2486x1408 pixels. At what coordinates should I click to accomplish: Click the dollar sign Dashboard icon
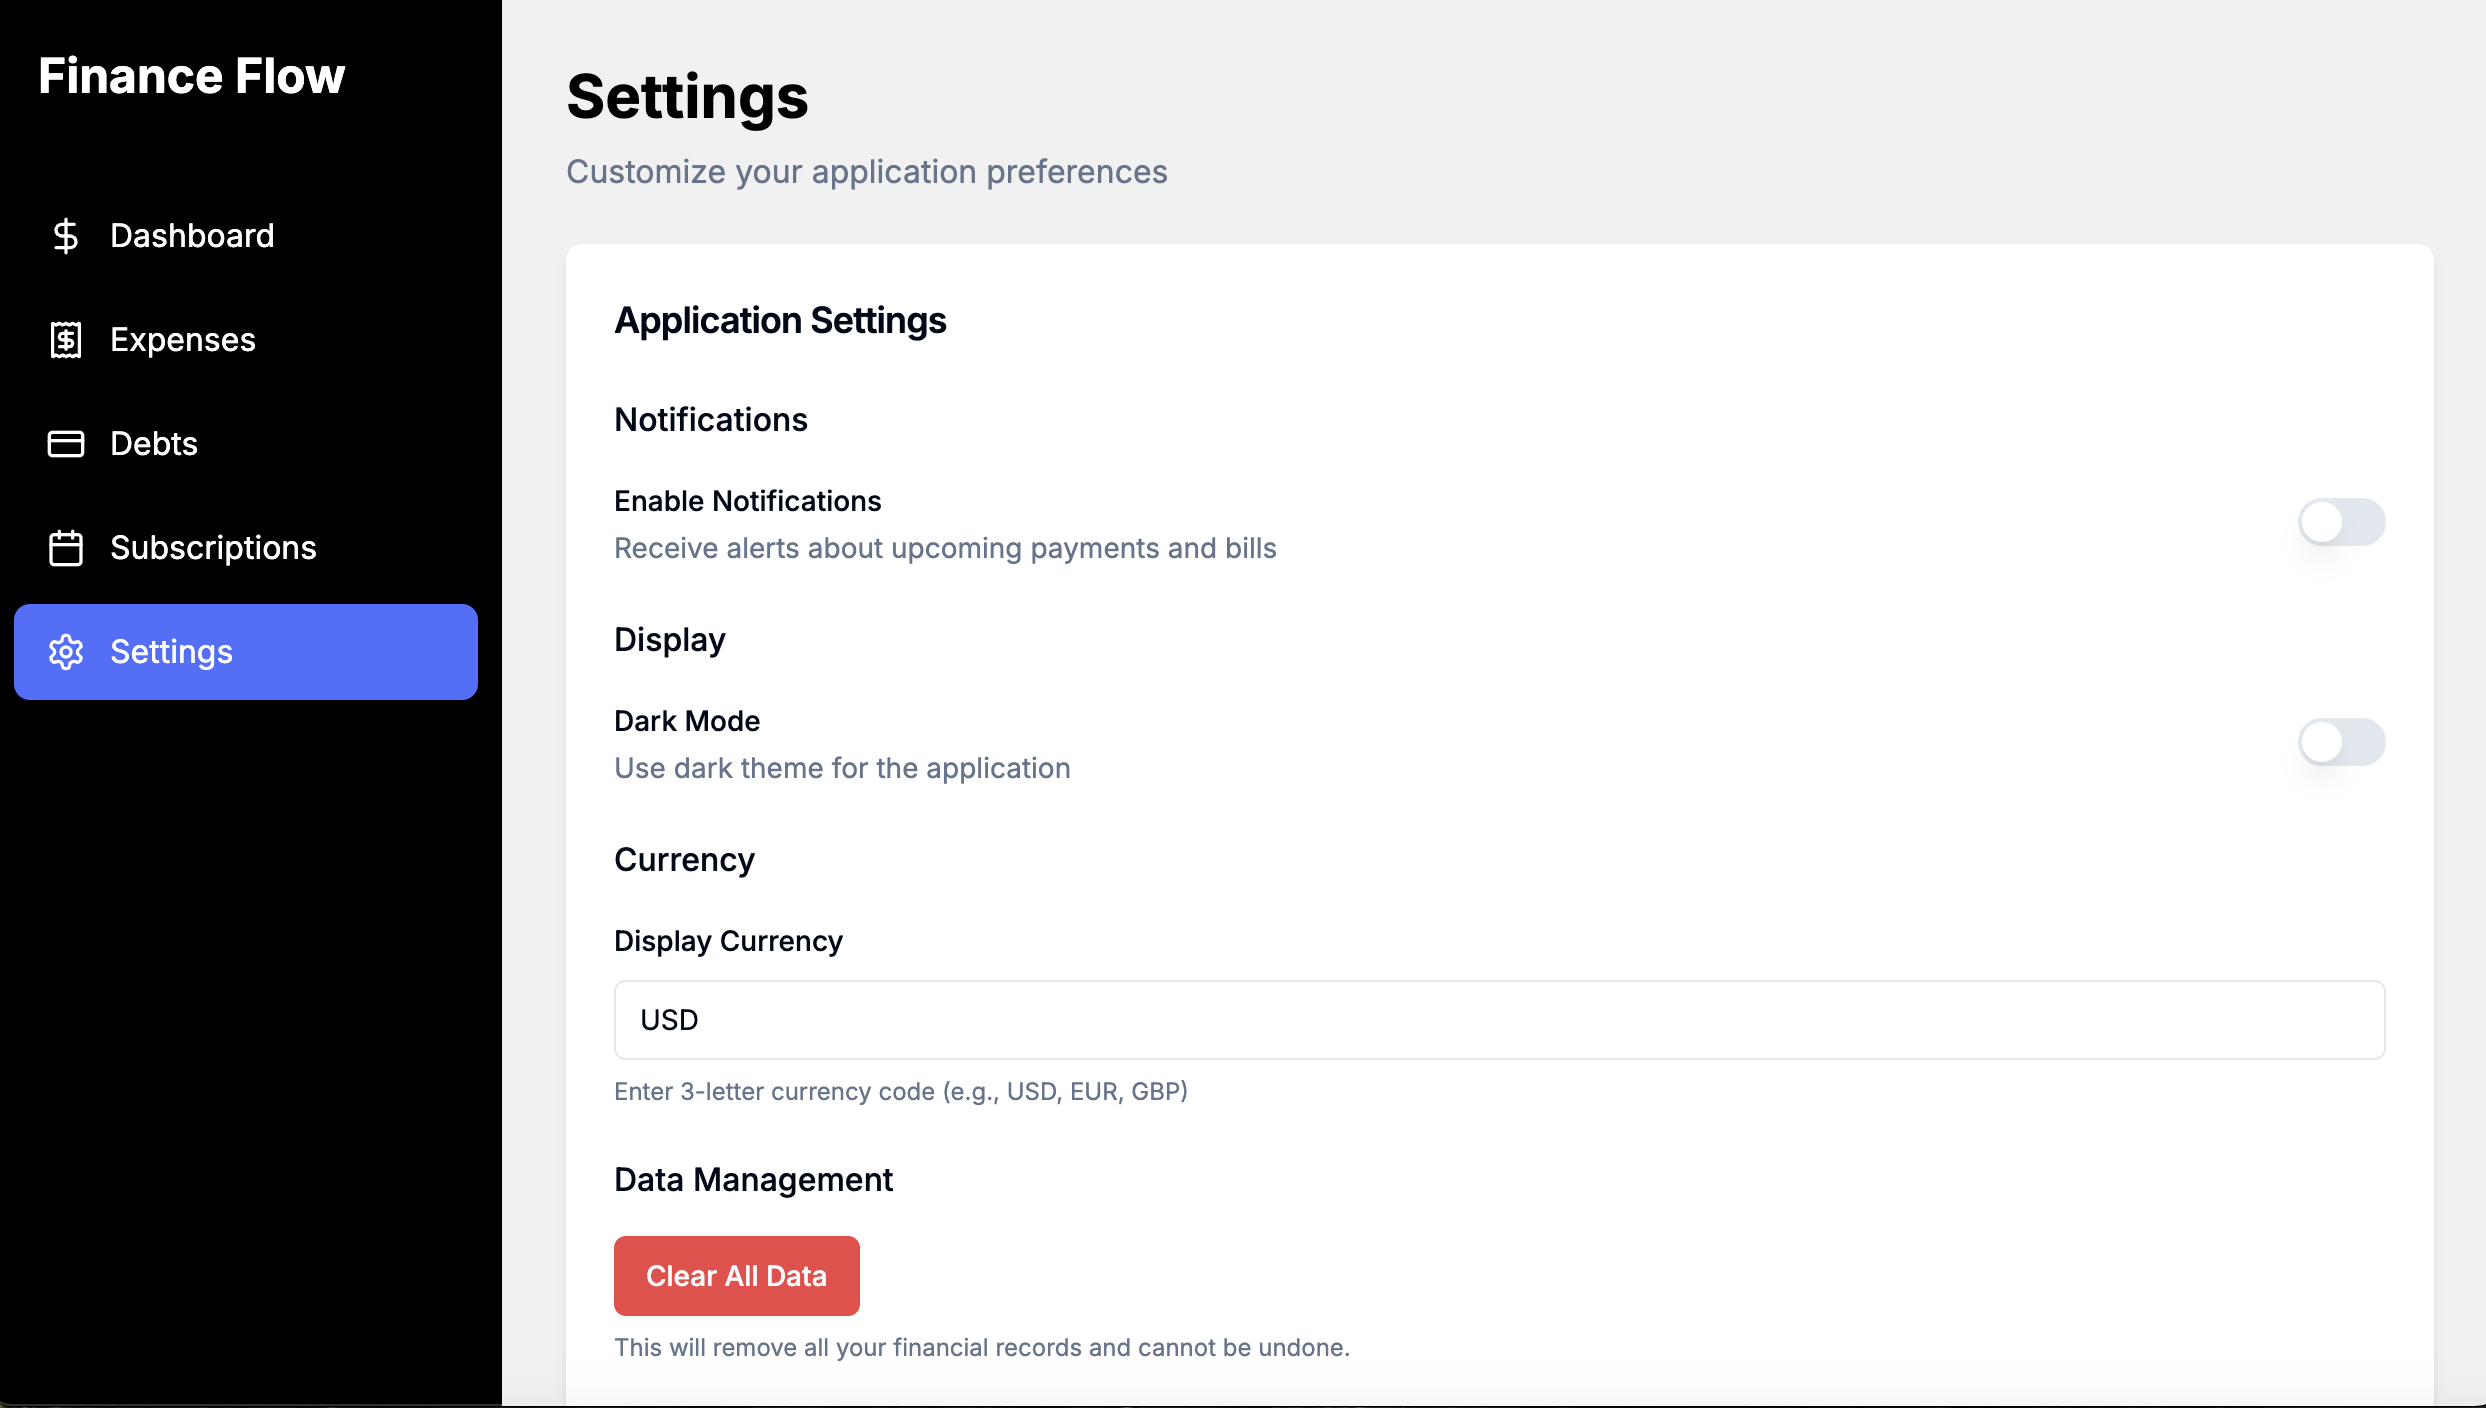[x=66, y=236]
